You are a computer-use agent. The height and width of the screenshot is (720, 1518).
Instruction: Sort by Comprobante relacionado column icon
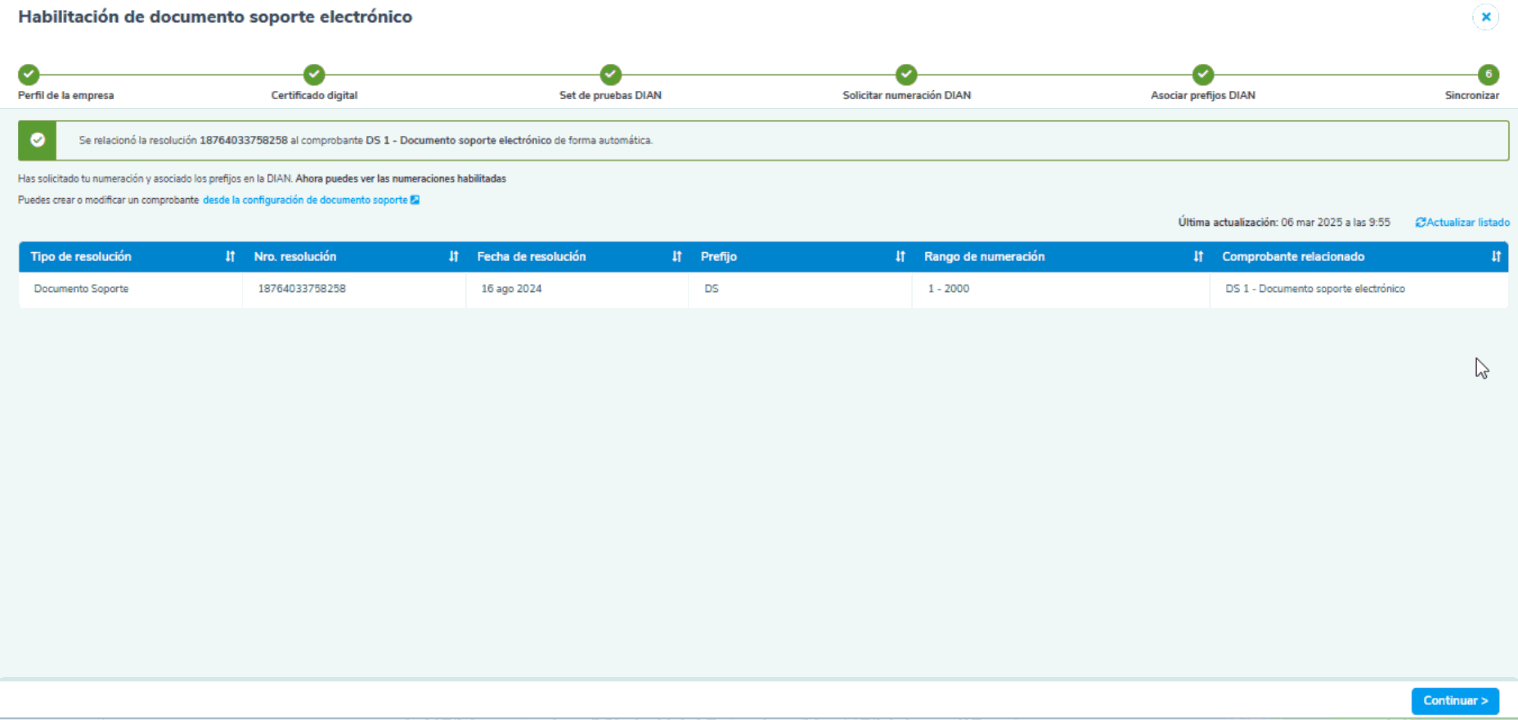[1496, 257]
